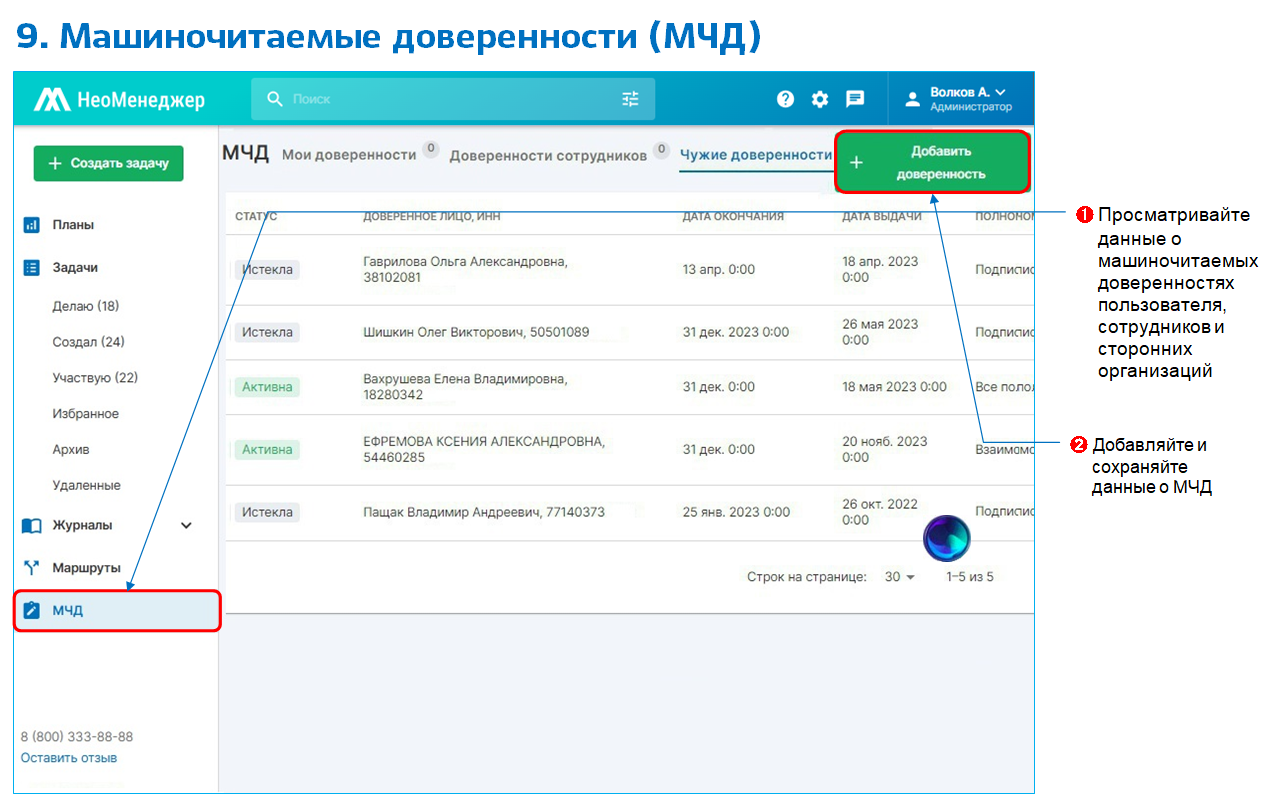Switch to the Мои доверенности tab

click(348, 155)
